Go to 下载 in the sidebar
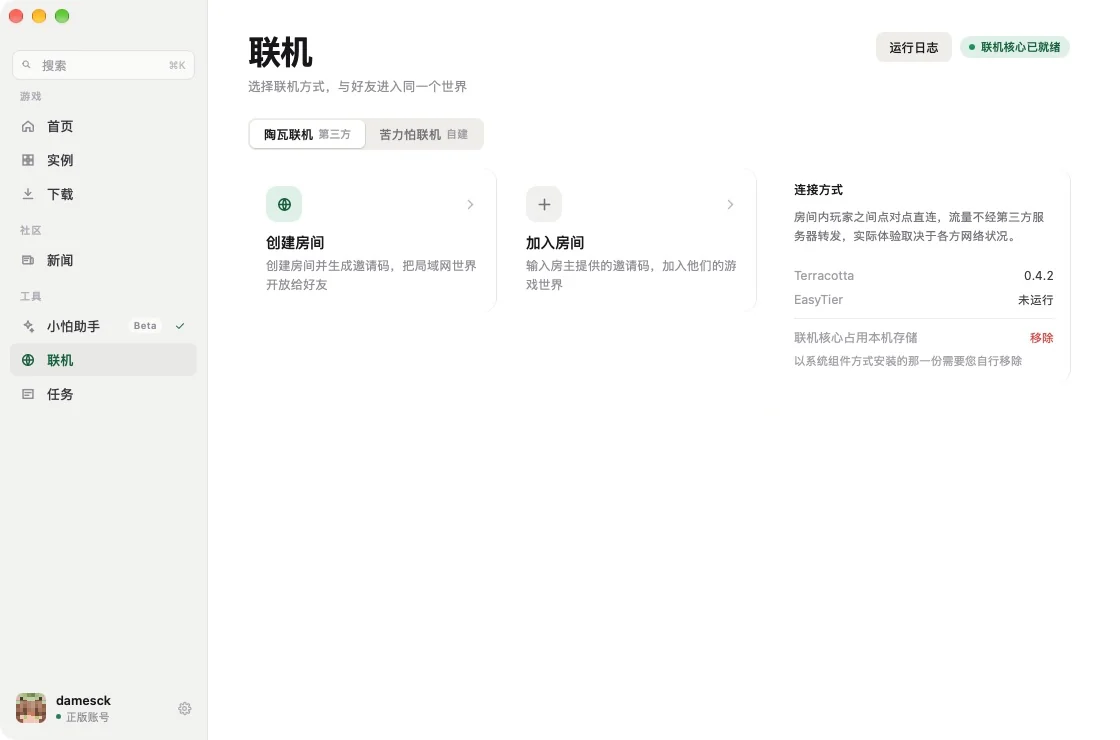The height and width of the screenshot is (740, 1120). point(104,194)
